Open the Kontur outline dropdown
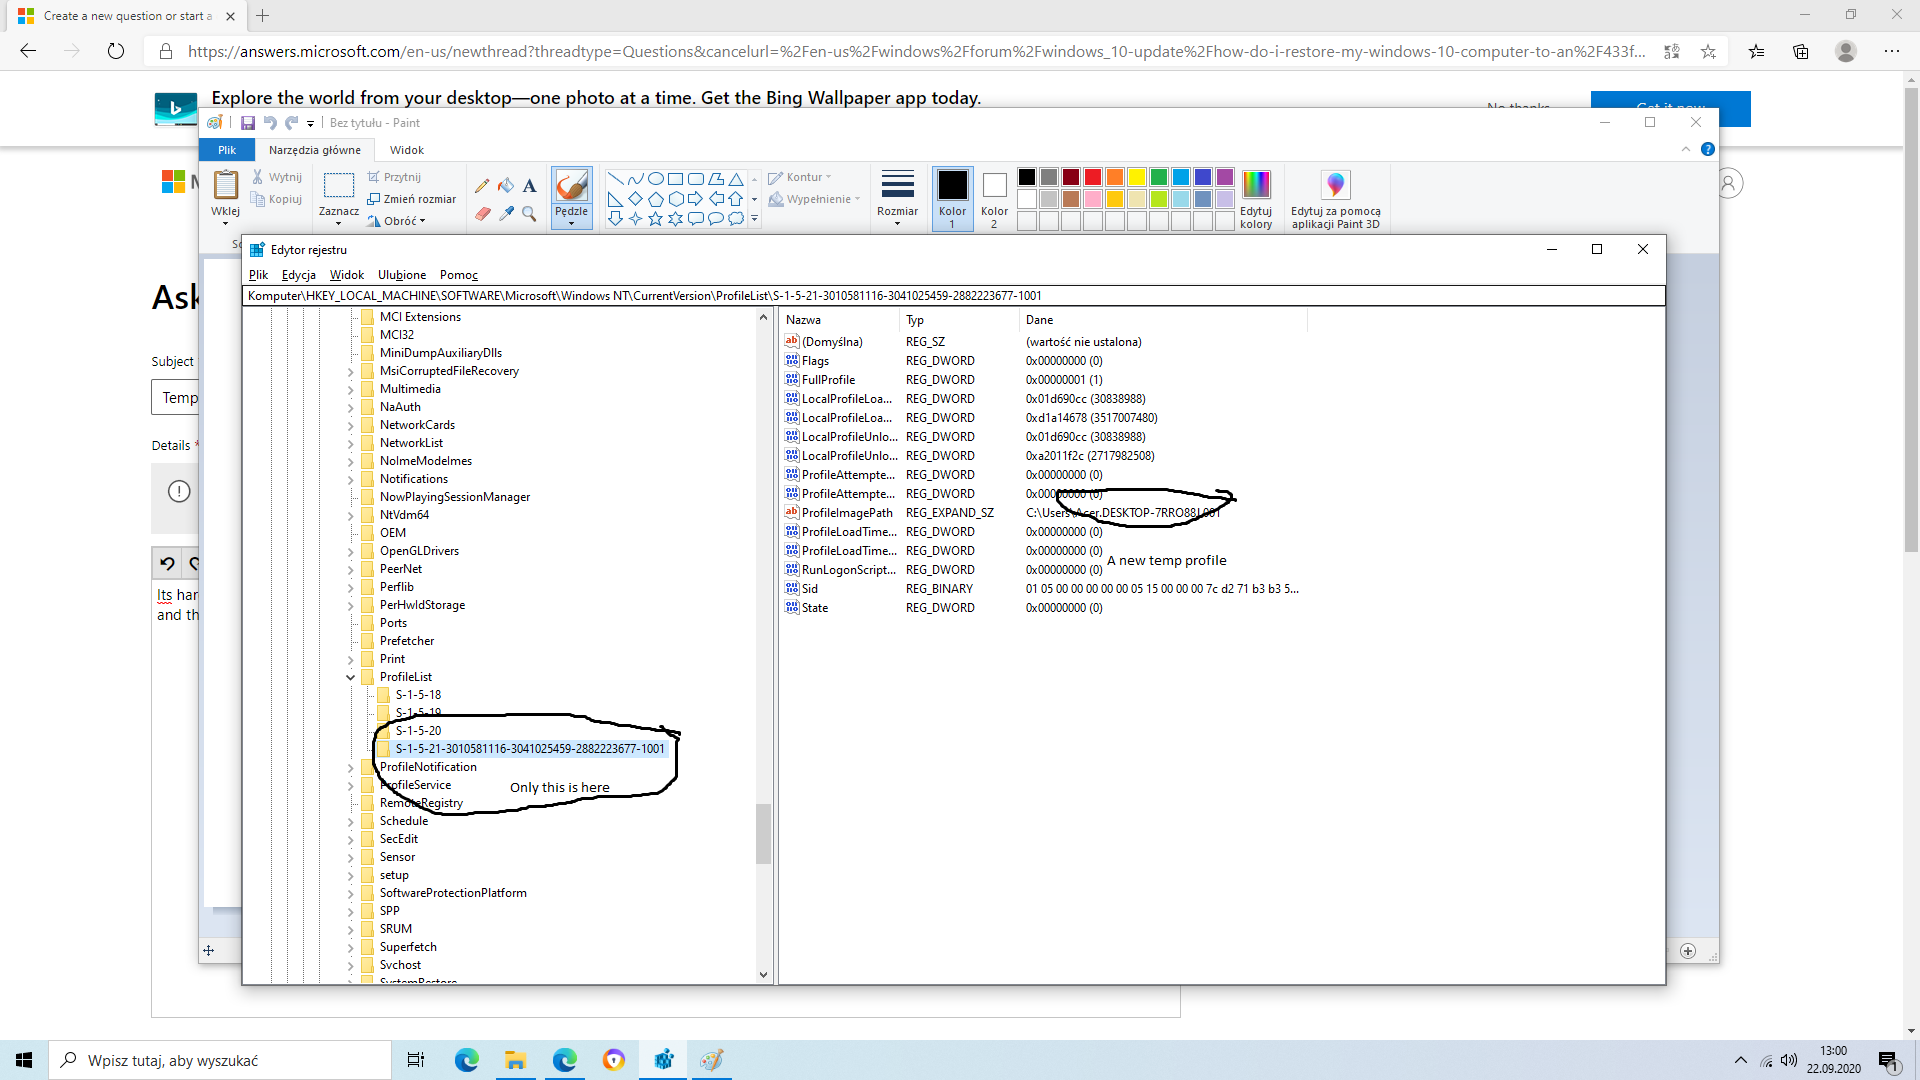 pos(800,177)
